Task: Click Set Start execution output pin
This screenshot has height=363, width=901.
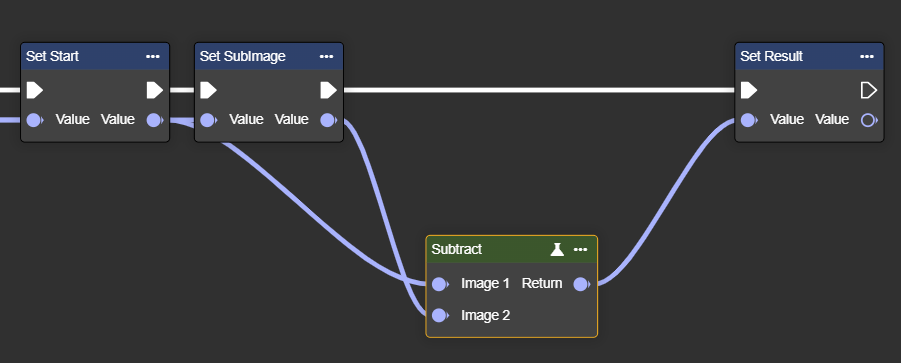Action: [x=155, y=90]
